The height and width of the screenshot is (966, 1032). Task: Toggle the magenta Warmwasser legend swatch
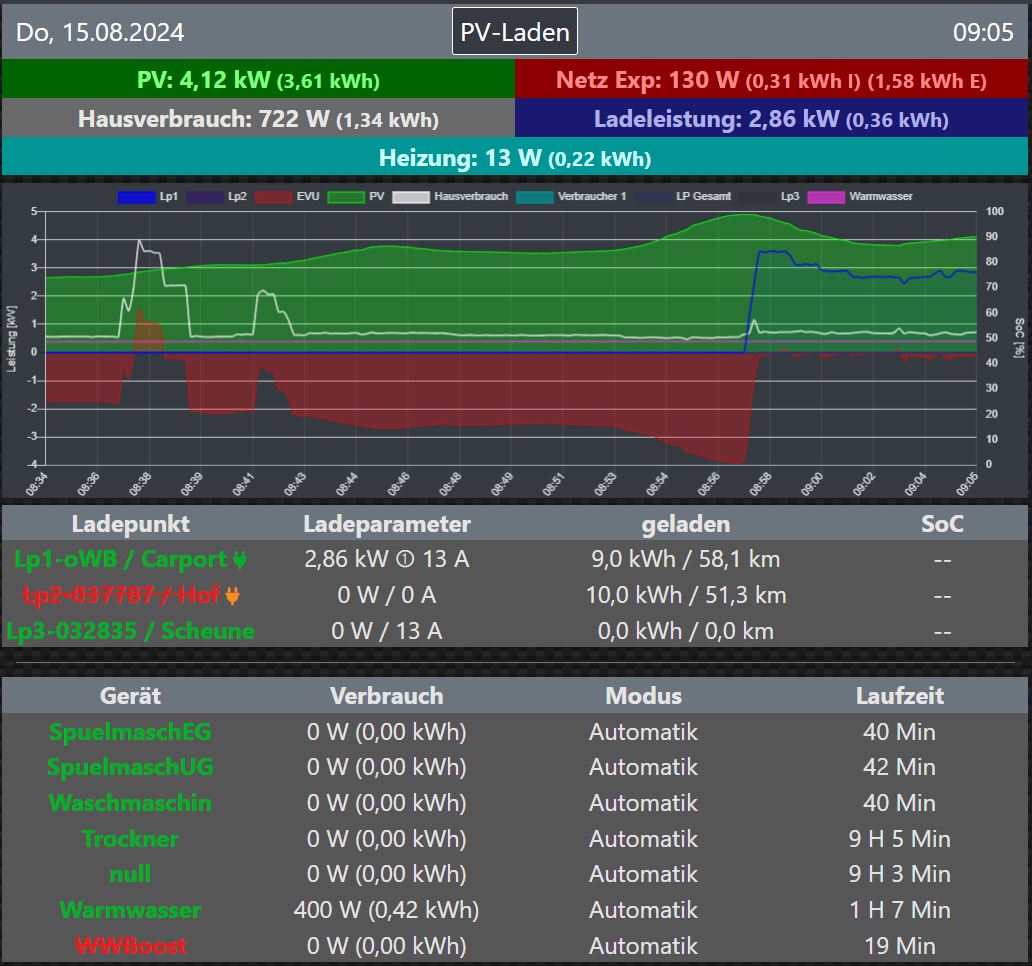tap(826, 197)
